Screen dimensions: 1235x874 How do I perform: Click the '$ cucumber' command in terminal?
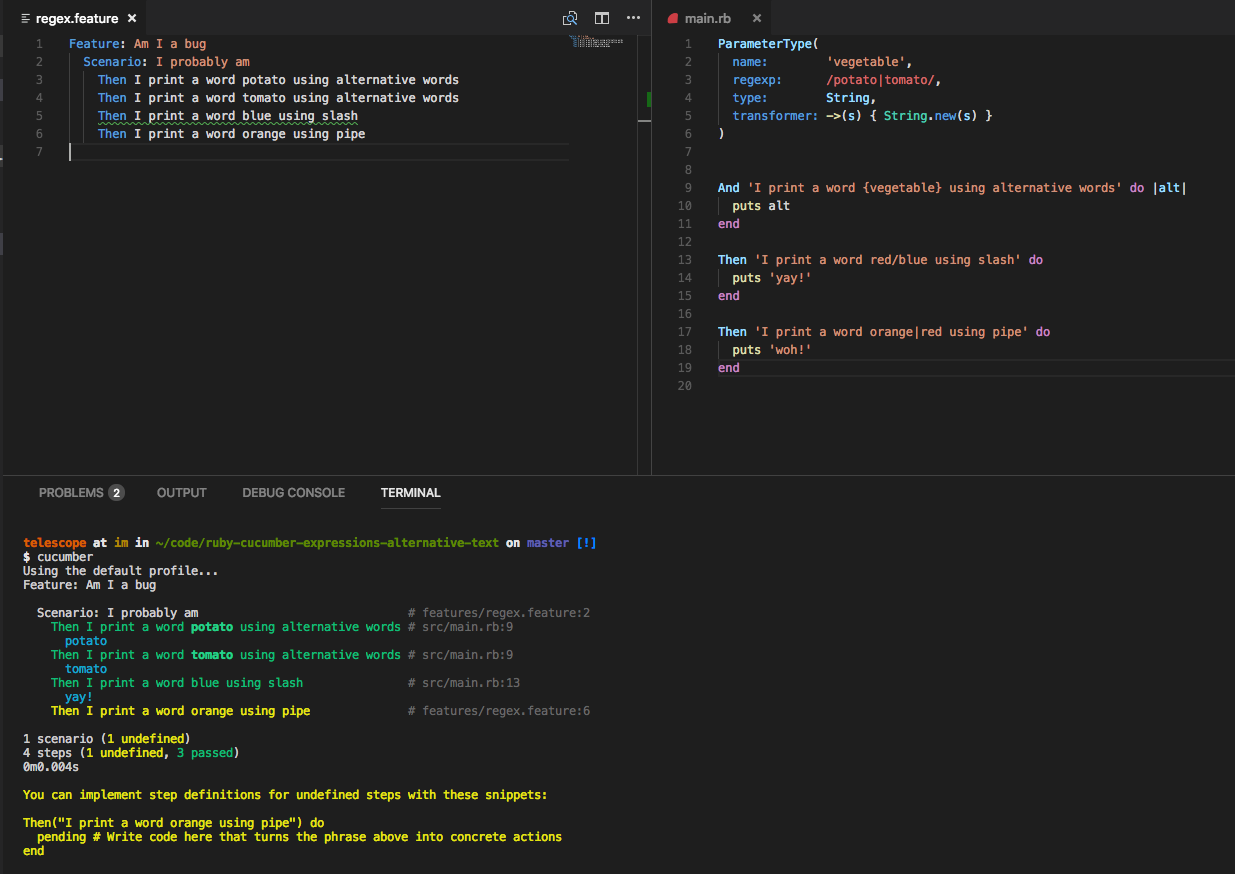click(58, 557)
